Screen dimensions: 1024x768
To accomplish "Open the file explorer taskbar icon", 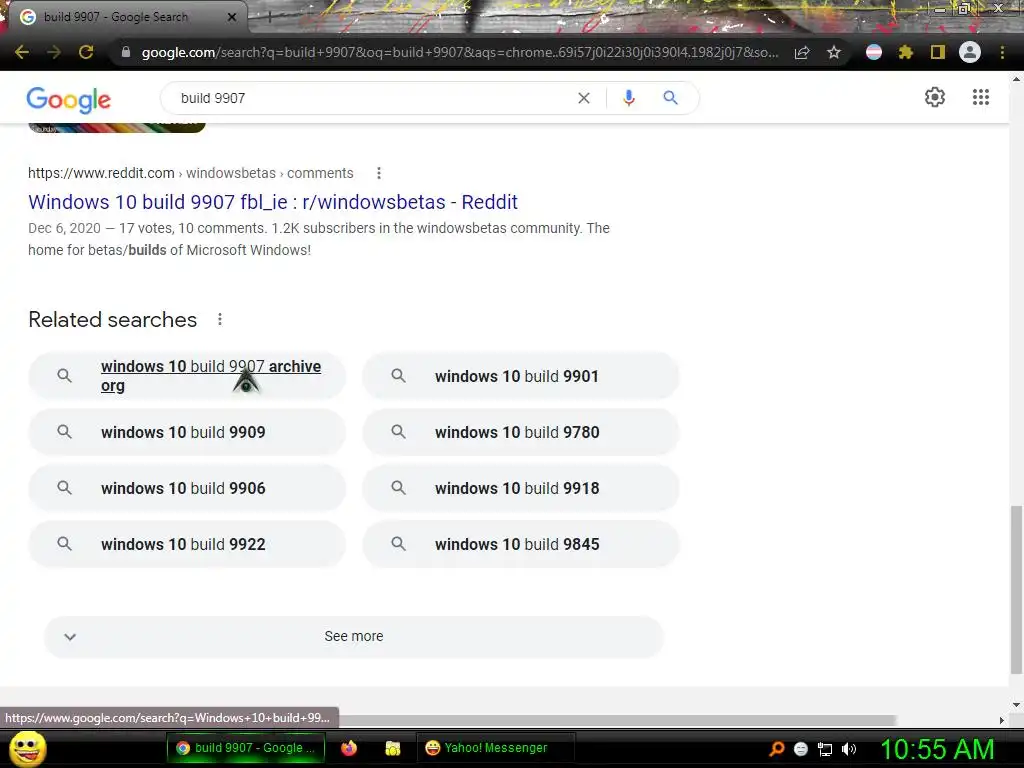I will point(392,748).
